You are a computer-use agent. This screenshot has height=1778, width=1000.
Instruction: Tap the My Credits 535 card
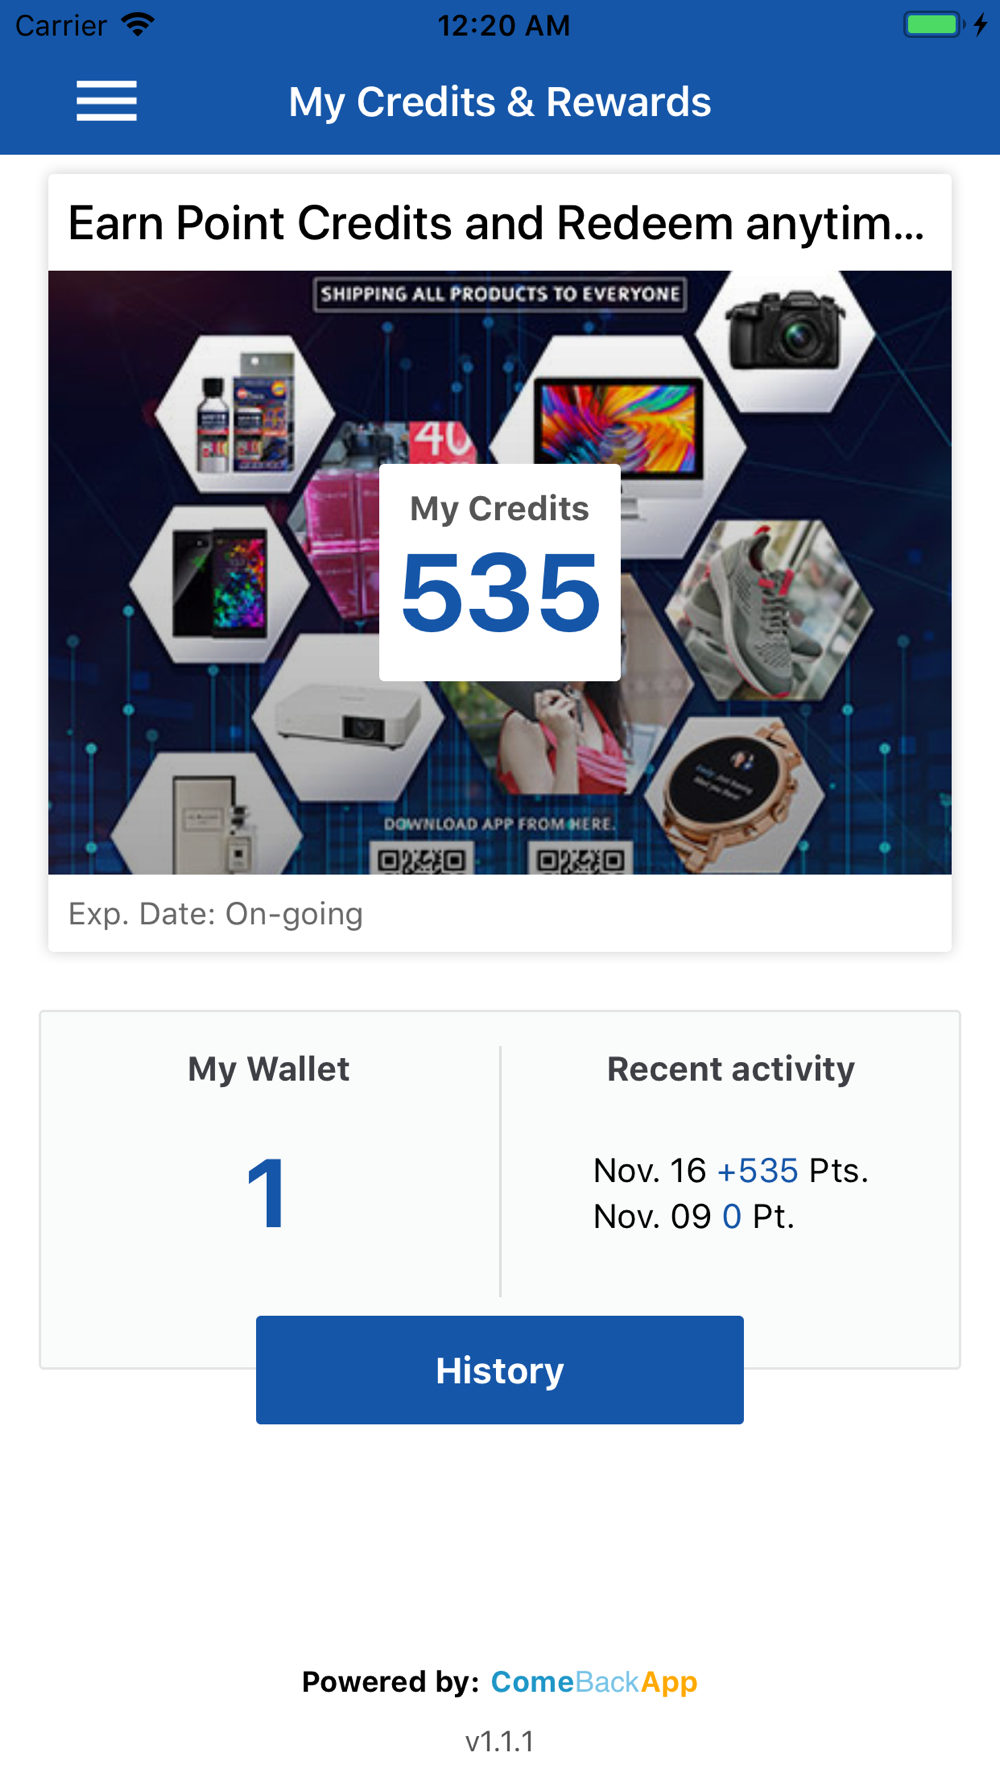click(x=500, y=572)
